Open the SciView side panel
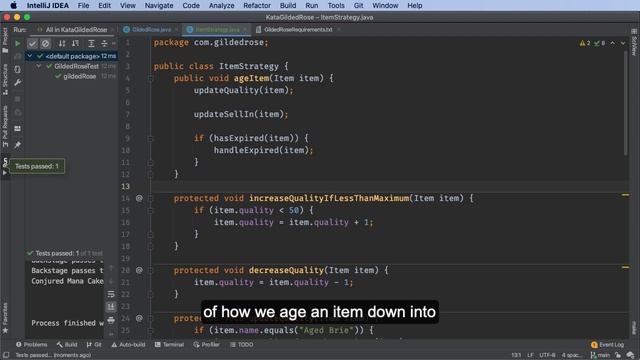Image resolution: width=640 pixels, height=360 pixels. (634, 43)
